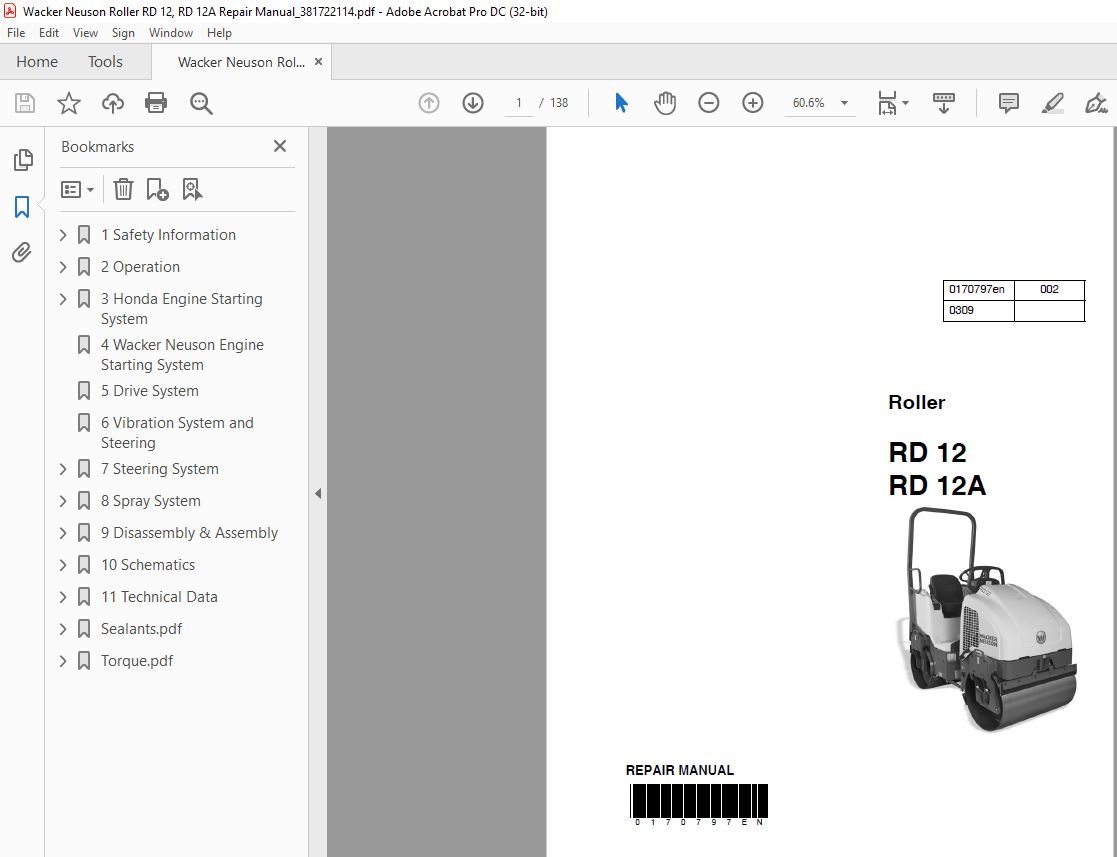
Task: Click the page number input field
Action: click(x=519, y=103)
